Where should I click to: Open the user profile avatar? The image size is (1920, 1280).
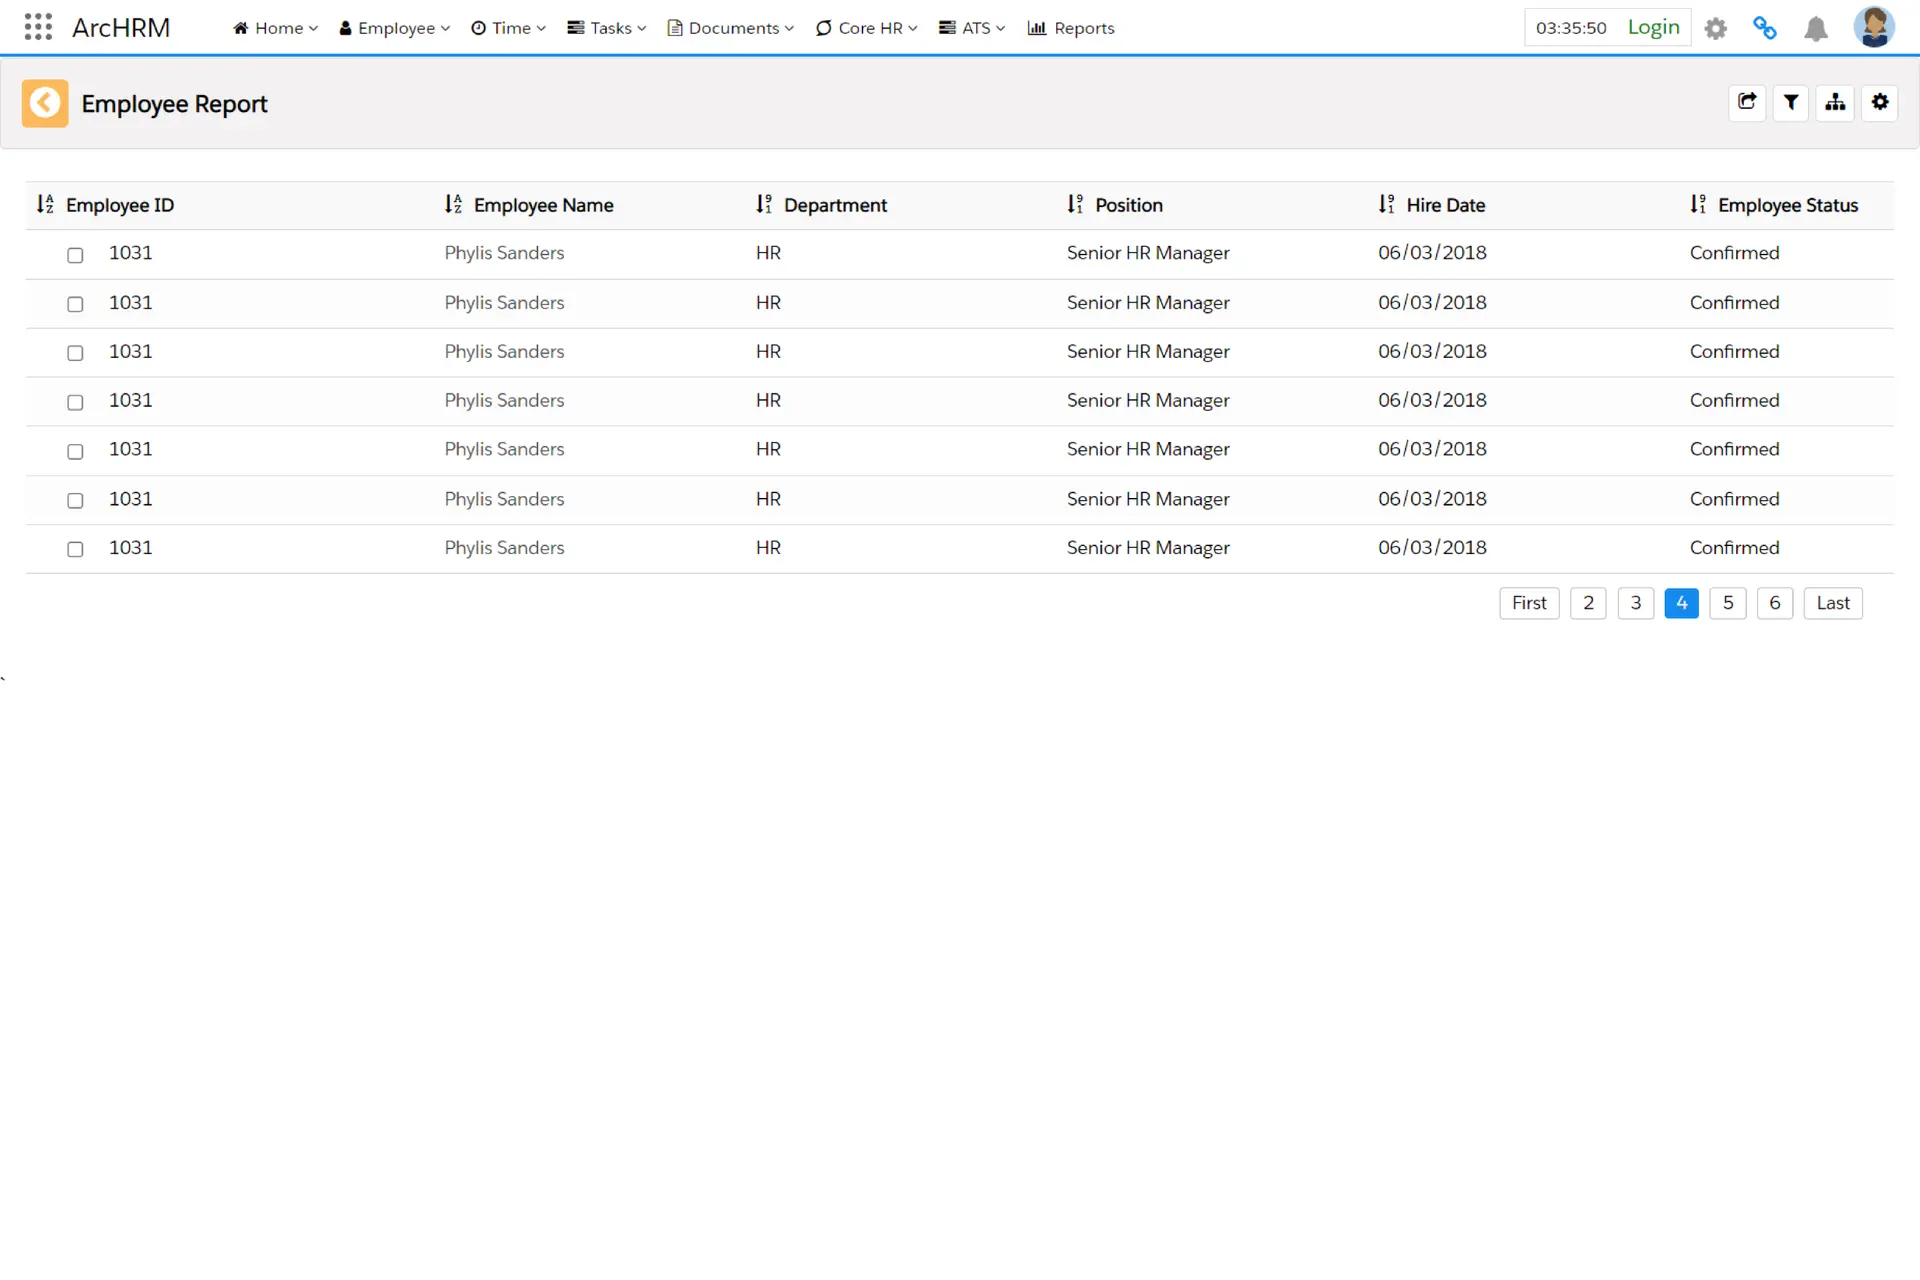click(x=1873, y=27)
